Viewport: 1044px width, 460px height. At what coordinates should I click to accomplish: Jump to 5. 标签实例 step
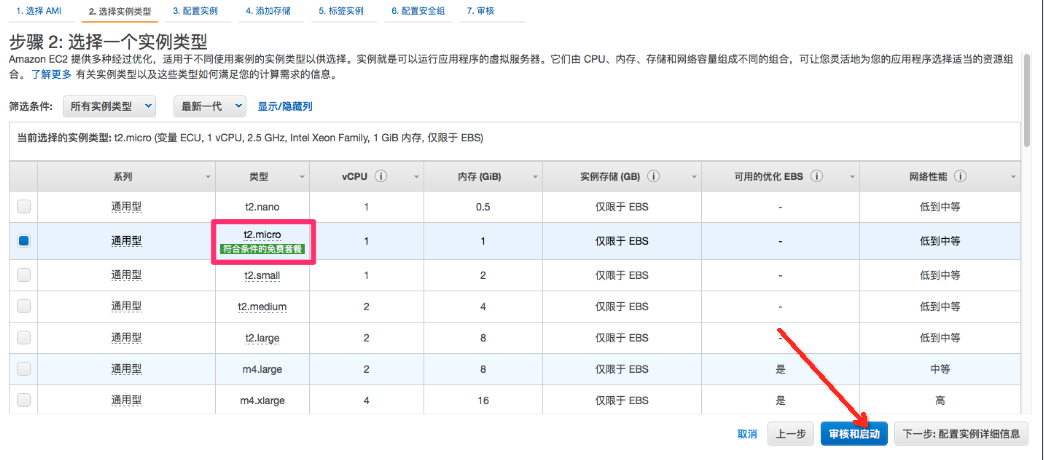341,11
